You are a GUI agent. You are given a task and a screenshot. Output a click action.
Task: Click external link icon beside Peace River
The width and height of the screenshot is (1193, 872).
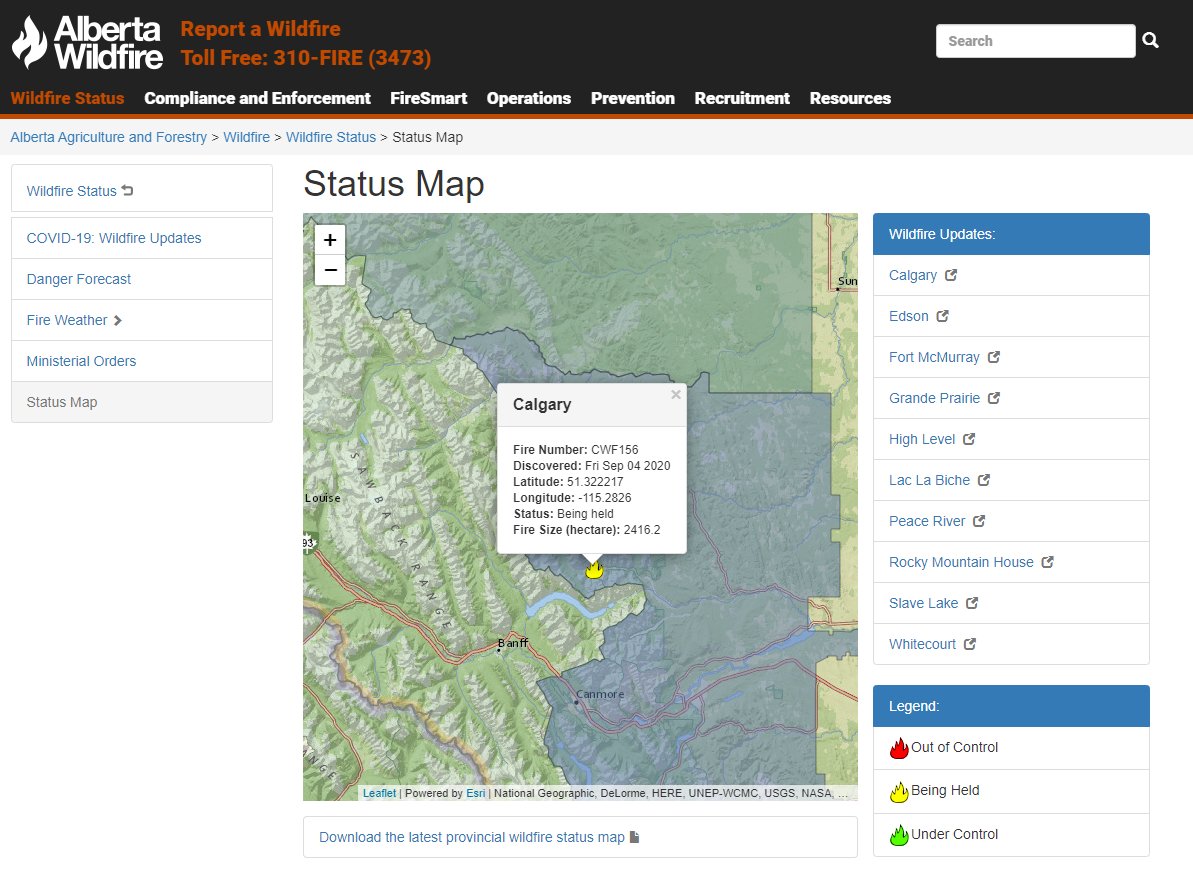pyautogui.click(x=979, y=521)
